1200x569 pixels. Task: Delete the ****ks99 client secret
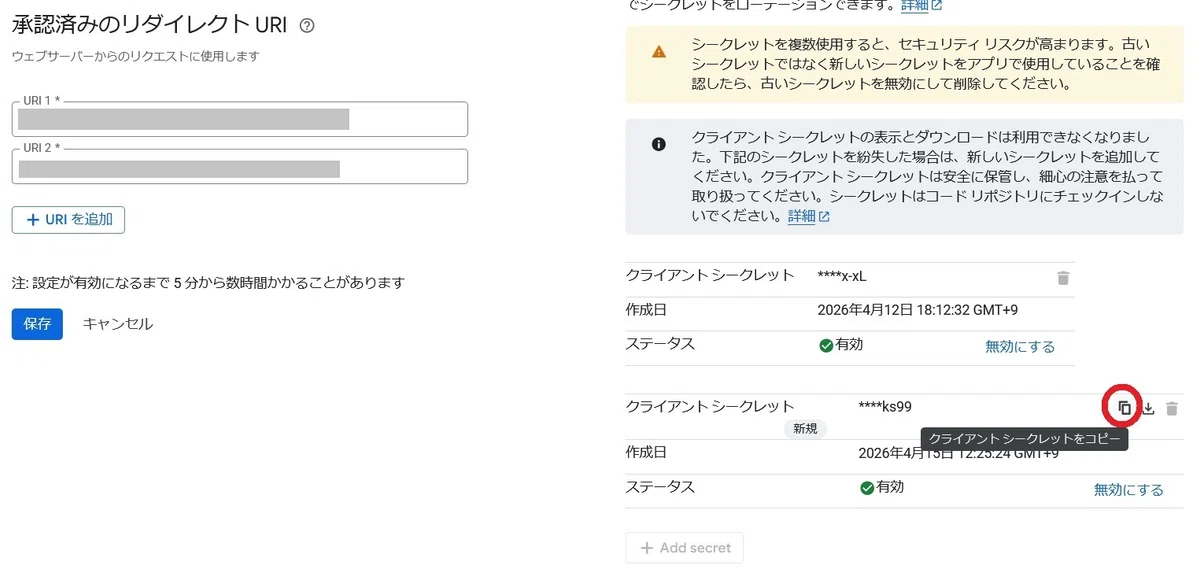1172,408
